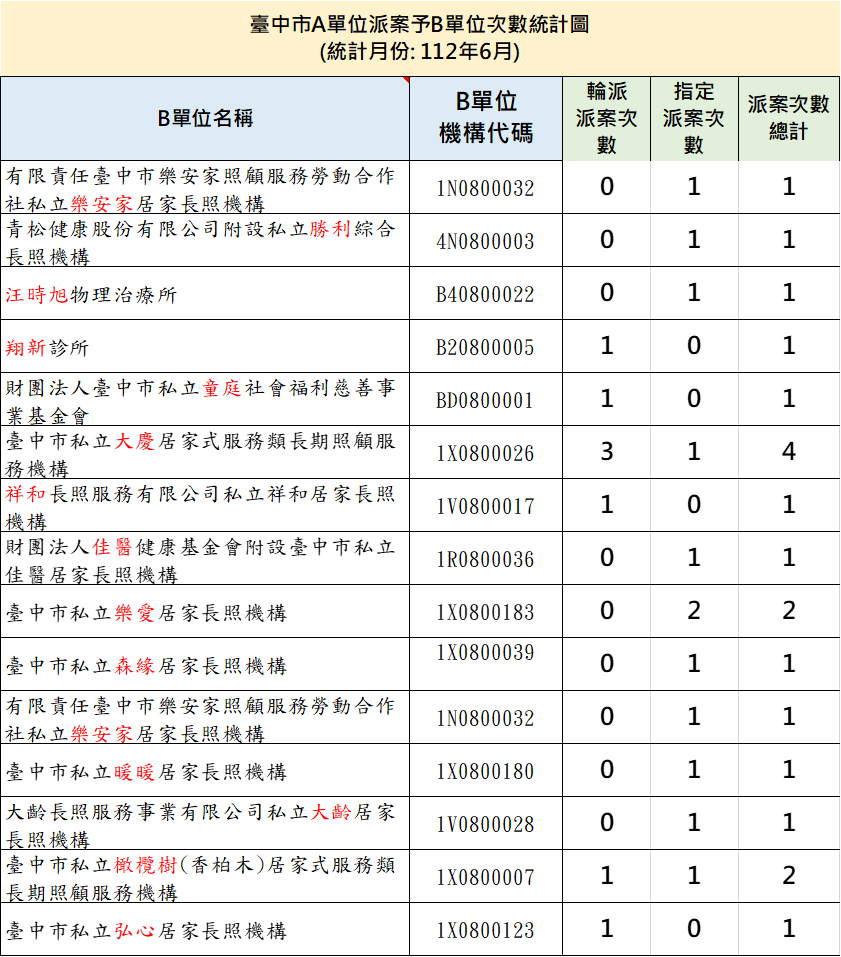
Task: Click code cell 1X0800123
Action: (x=486, y=931)
